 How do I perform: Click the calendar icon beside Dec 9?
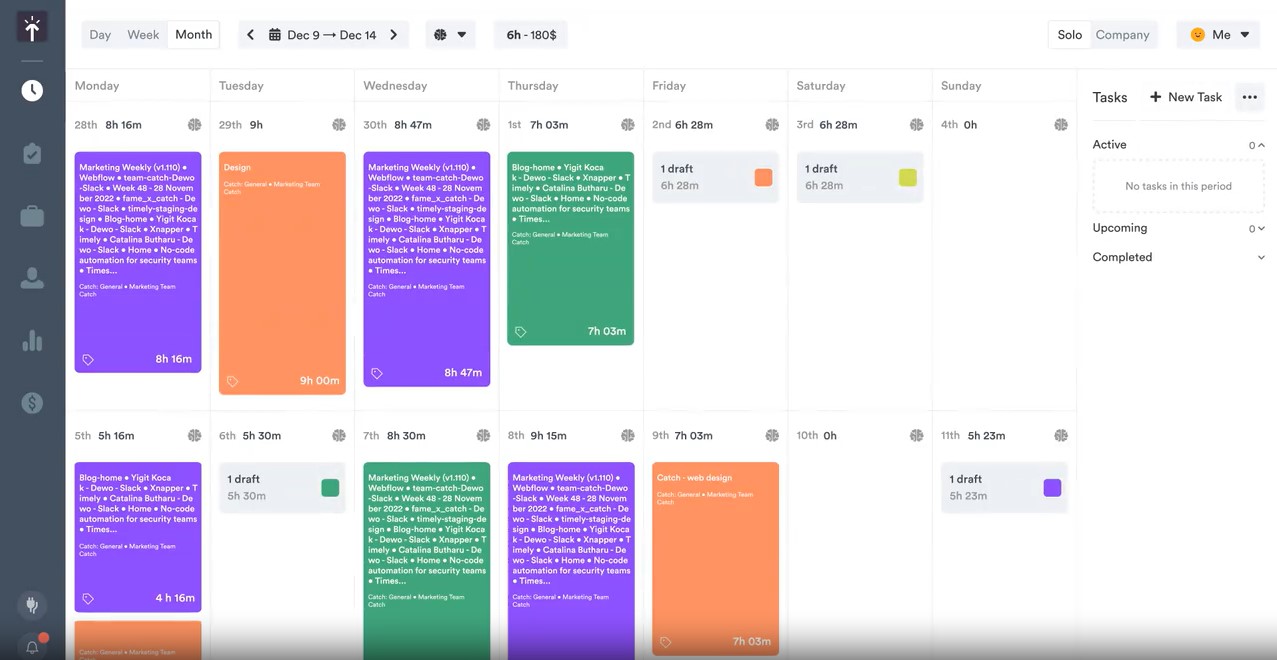(x=275, y=33)
